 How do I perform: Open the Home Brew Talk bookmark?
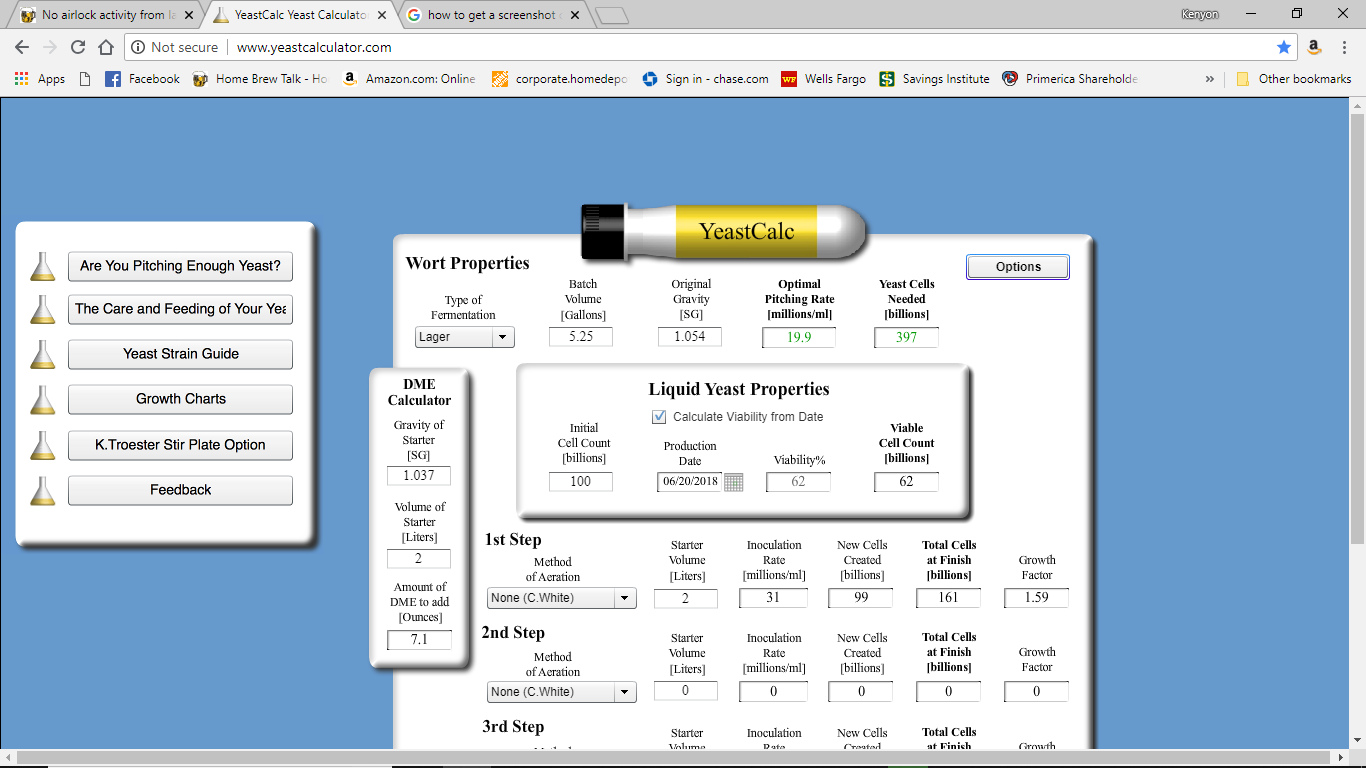coord(260,79)
